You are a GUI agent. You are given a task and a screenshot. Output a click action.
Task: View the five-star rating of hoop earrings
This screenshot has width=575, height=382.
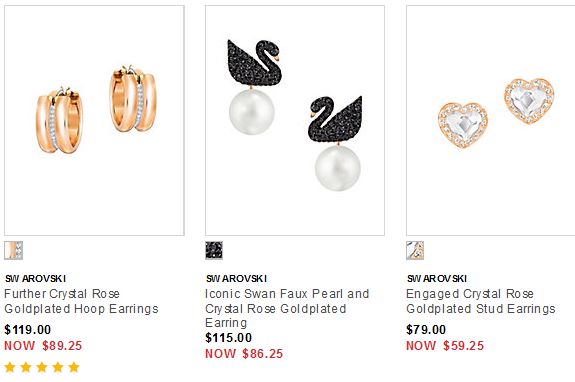coord(42,367)
